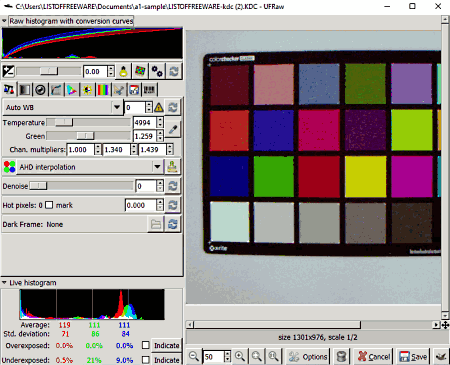Toggle the Underexposed Indicate checkbox
This screenshot has width=450, height=365.
pos(145,360)
